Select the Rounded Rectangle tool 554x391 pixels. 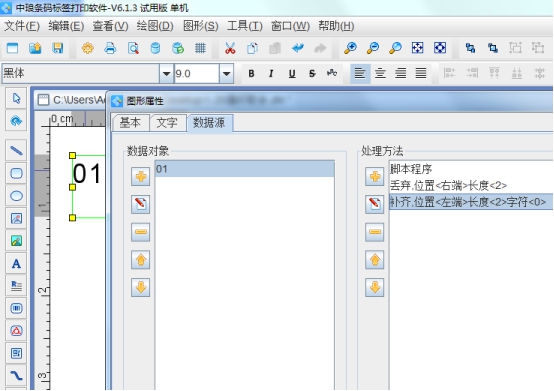click(x=16, y=173)
